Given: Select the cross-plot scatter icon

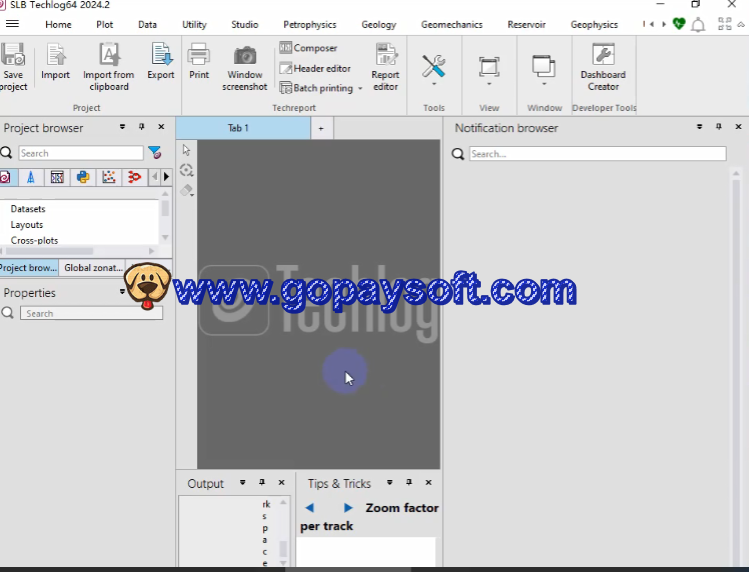Looking at the screenshot, I should 109,177.
